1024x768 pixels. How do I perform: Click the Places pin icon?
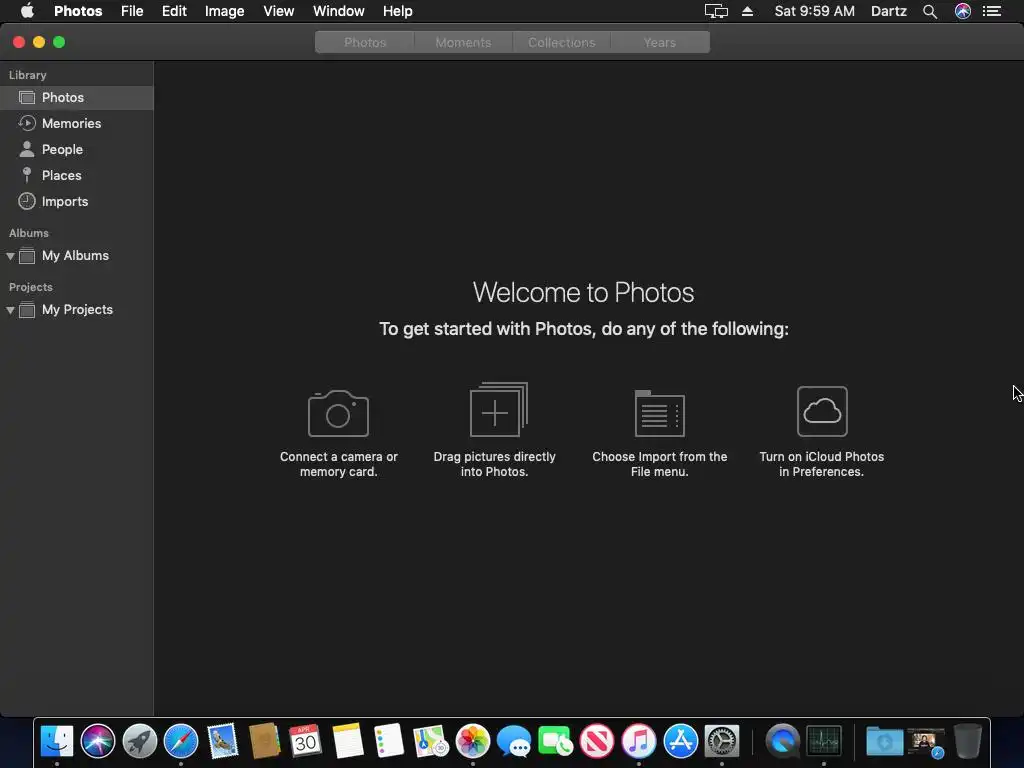(27, 175)
